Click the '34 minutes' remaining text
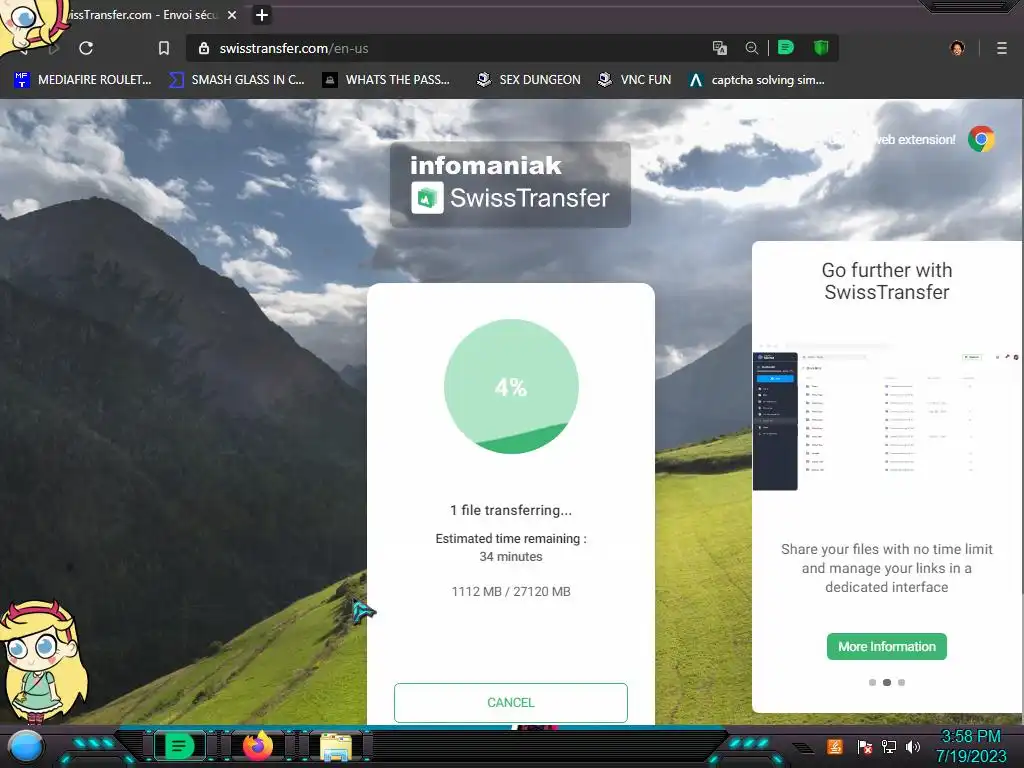1024x768 pixels. [511, 556]
